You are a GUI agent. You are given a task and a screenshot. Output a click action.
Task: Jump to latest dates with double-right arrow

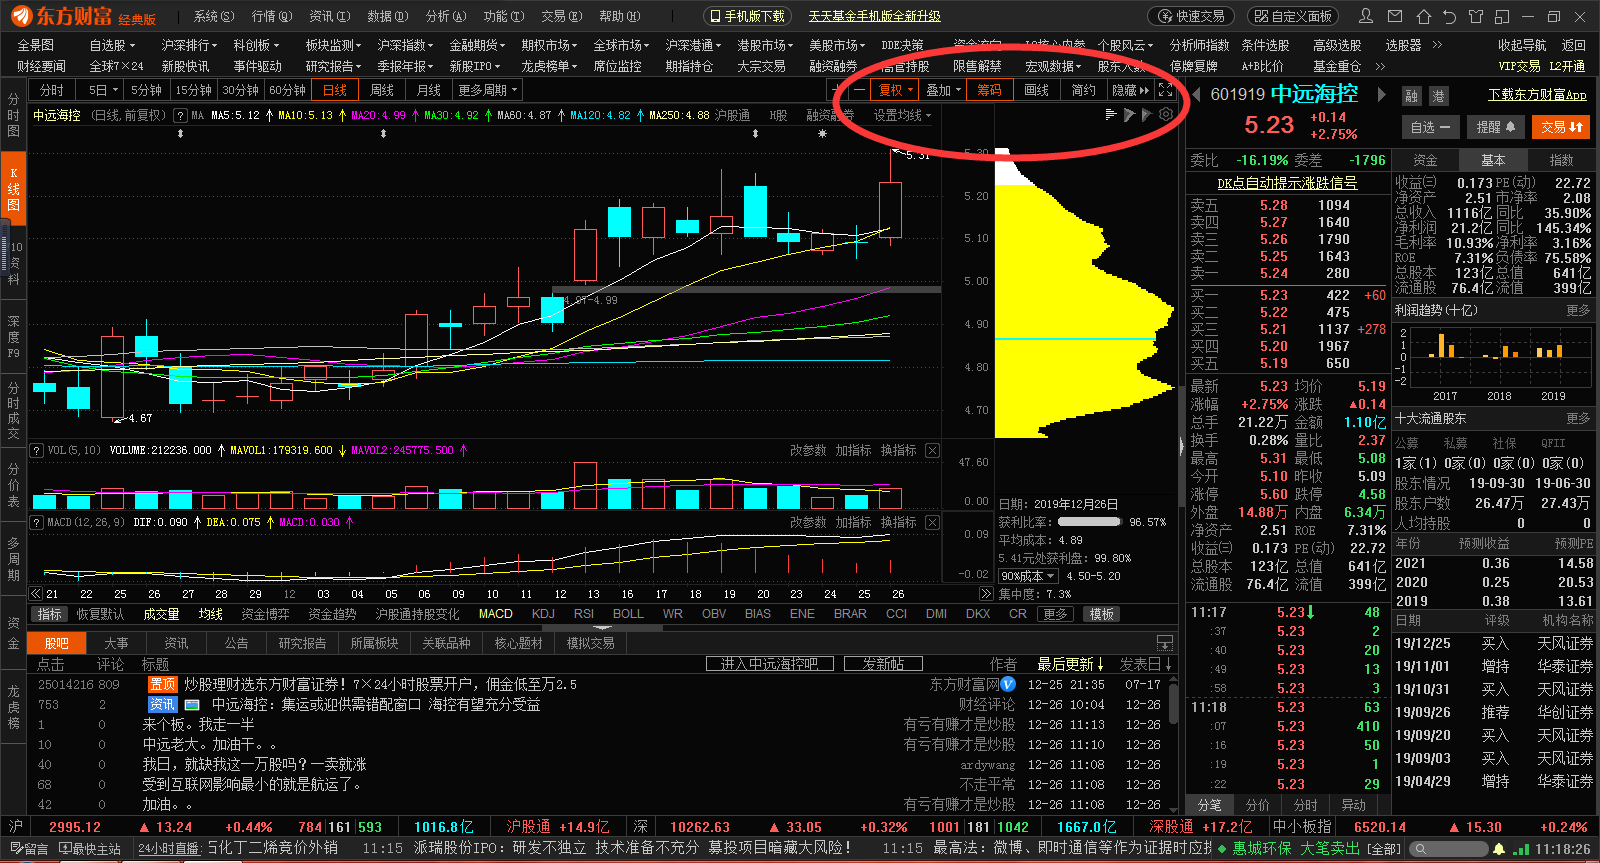click(985, 594)
